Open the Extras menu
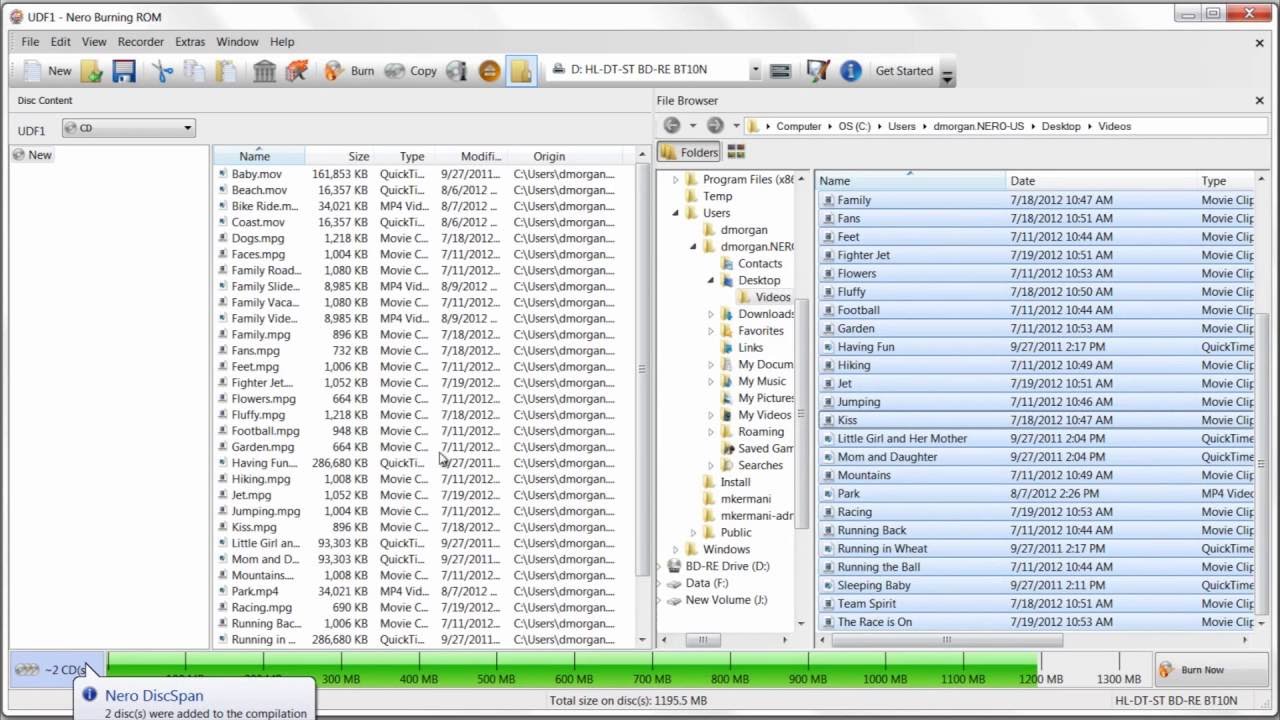This screenshot has height=720, width=1280. coord(190,42)
